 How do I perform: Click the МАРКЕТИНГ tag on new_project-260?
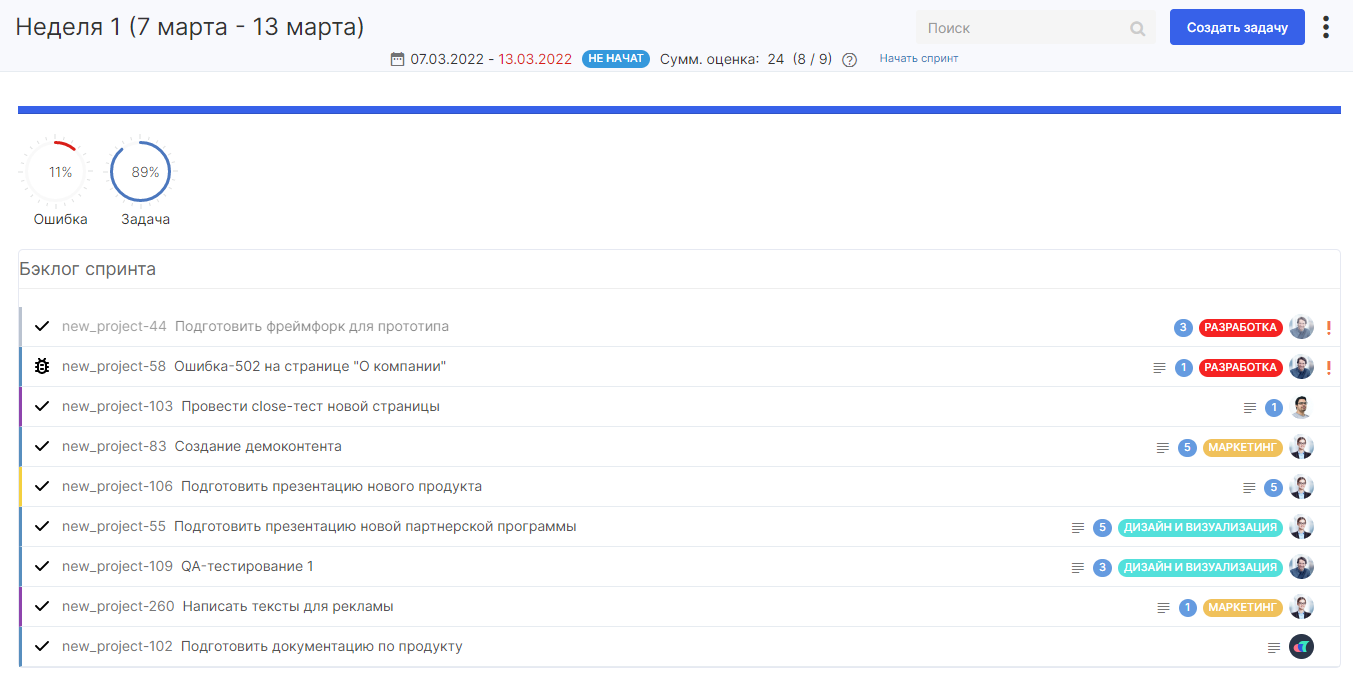tap(1243, 607)
